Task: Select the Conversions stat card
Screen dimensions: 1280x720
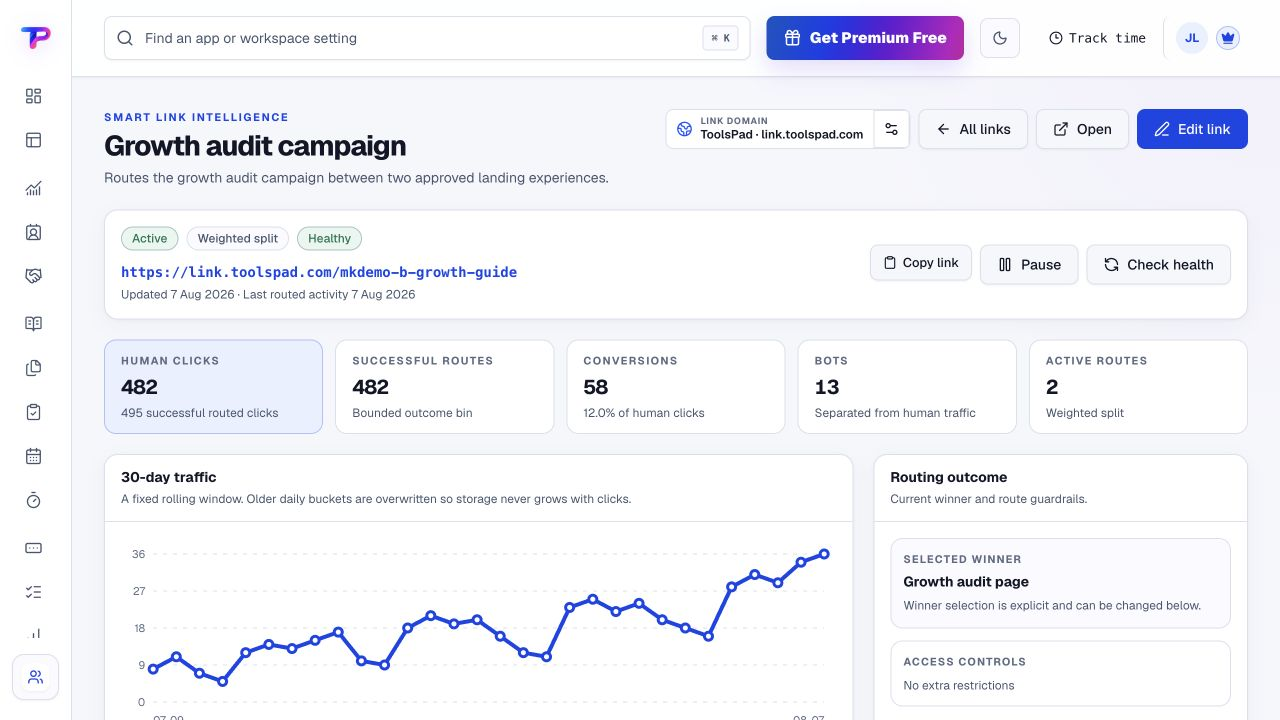Action: (676, 387)
